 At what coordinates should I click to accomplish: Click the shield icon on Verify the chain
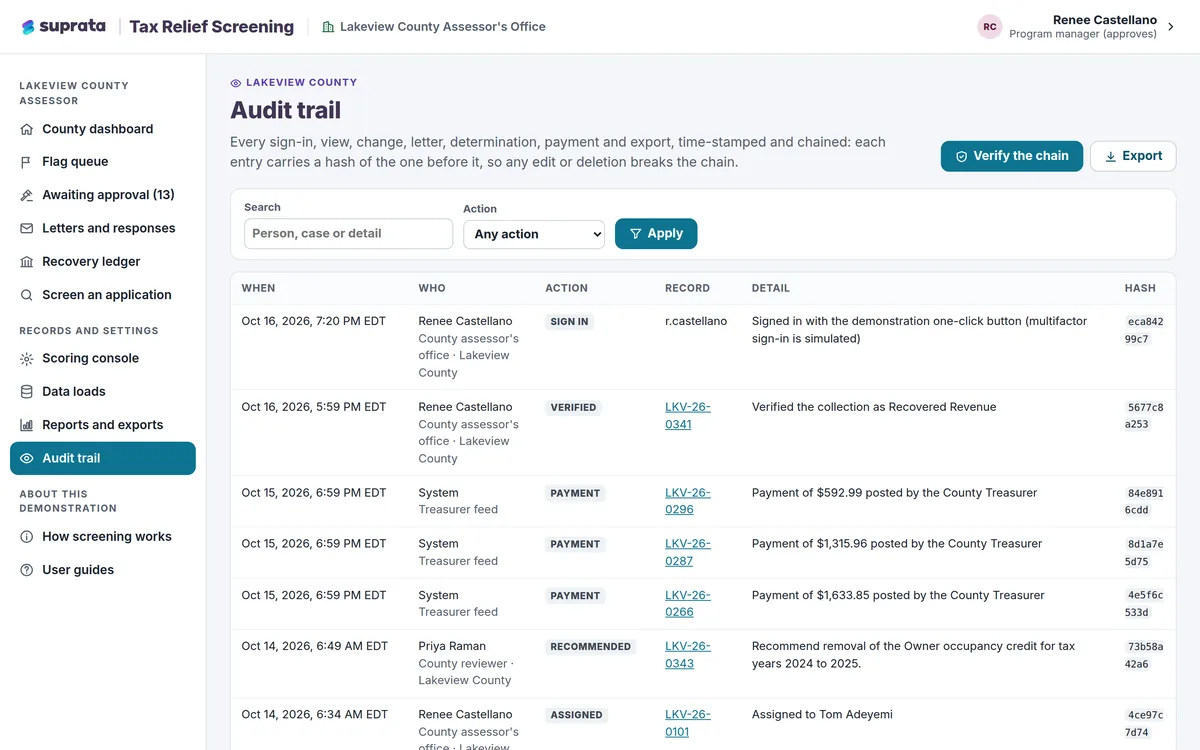coord(961,156)
